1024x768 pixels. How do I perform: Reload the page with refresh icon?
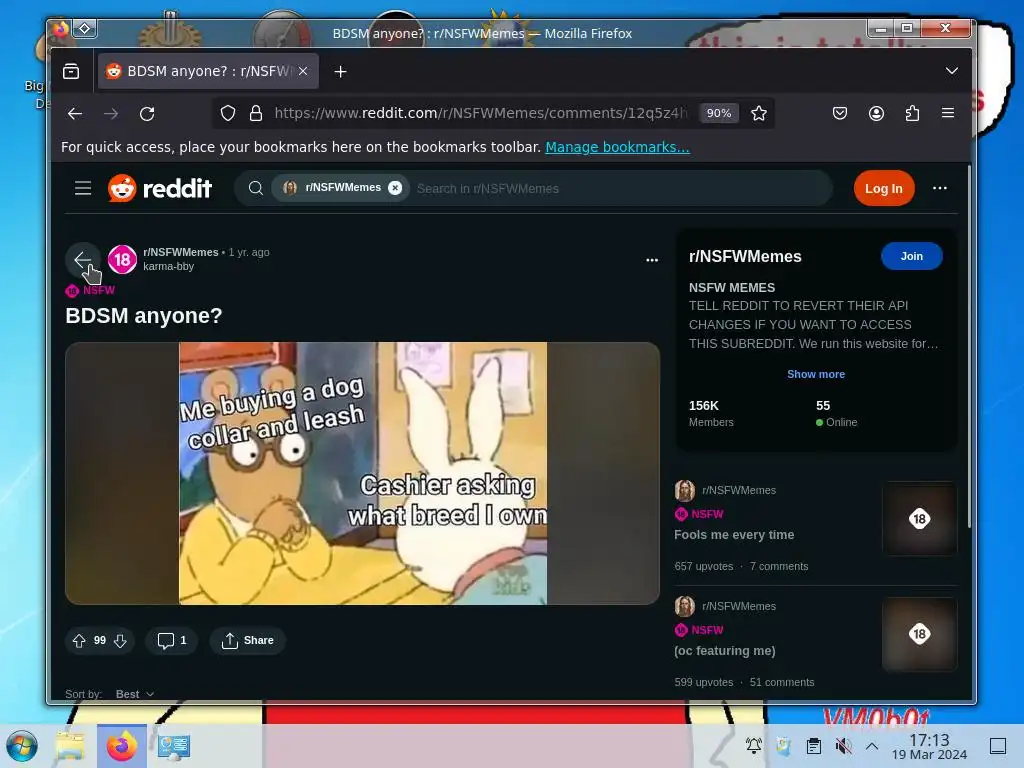147,114
